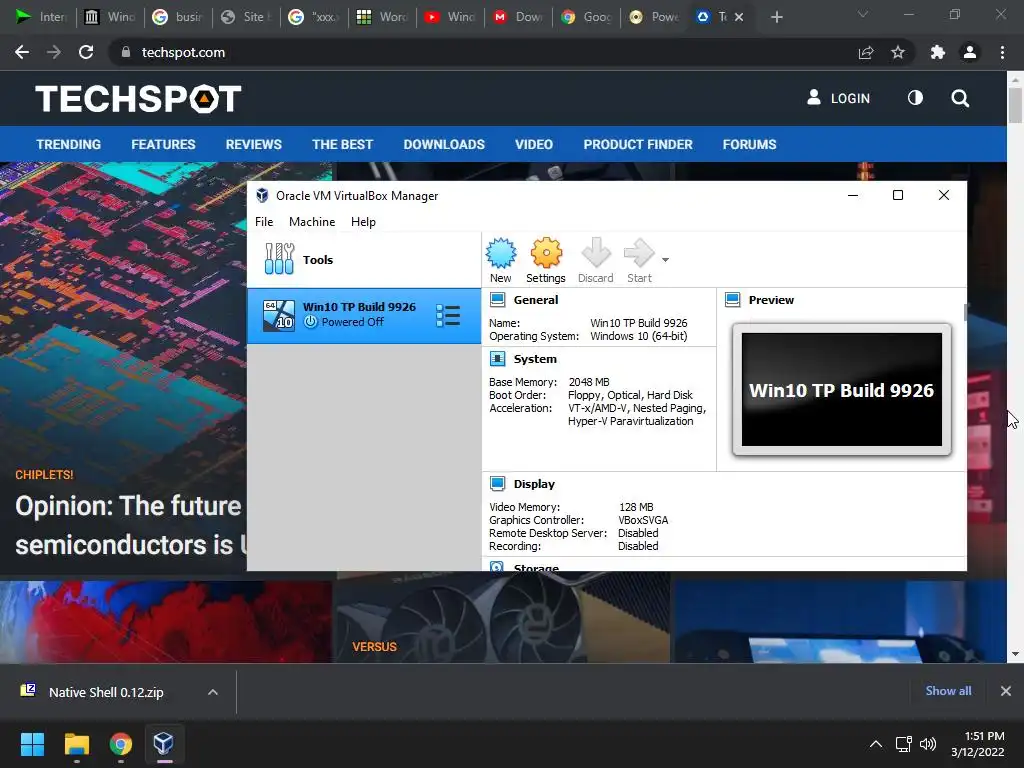This screenshot has width=1024, height=768.
Task: Bookmark the page with the star icon
Action: click(898, 52)
